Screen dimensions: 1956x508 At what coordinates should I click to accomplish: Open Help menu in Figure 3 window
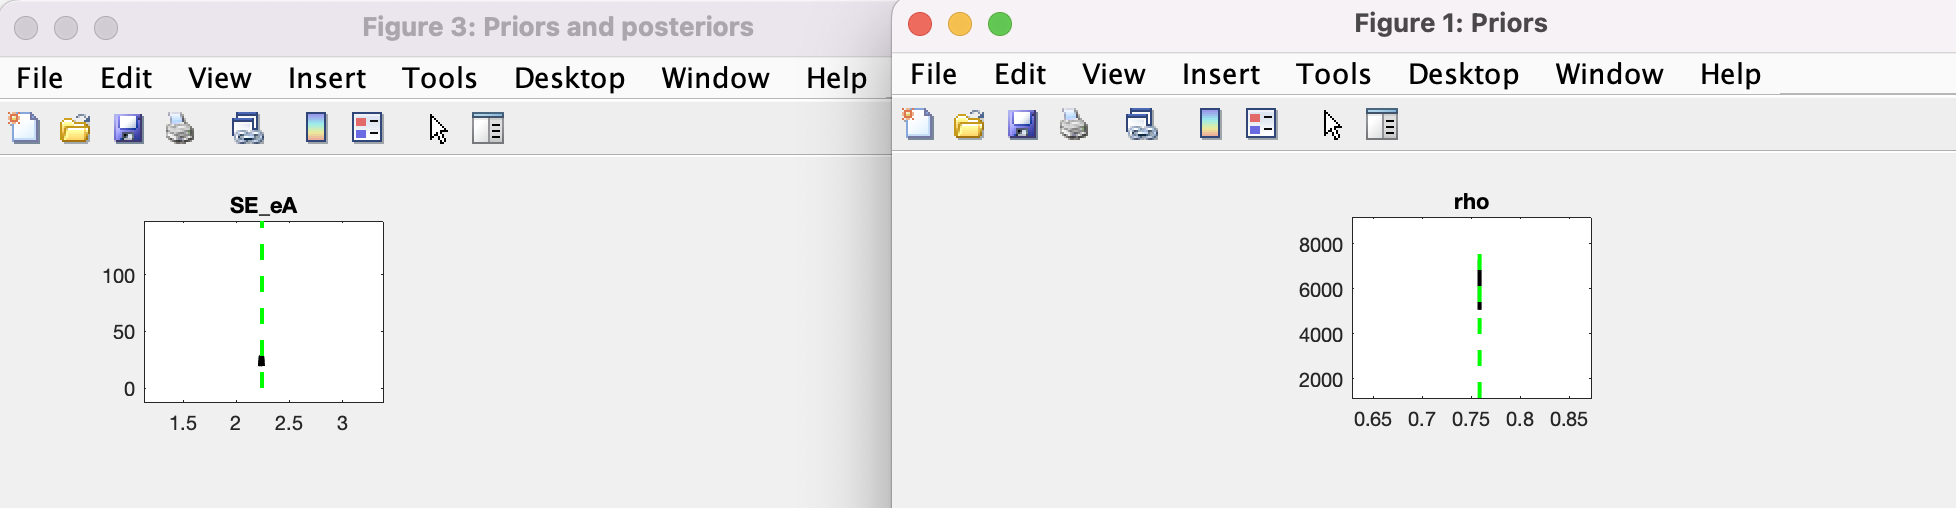pyautogui.click(x=837, y=78)
